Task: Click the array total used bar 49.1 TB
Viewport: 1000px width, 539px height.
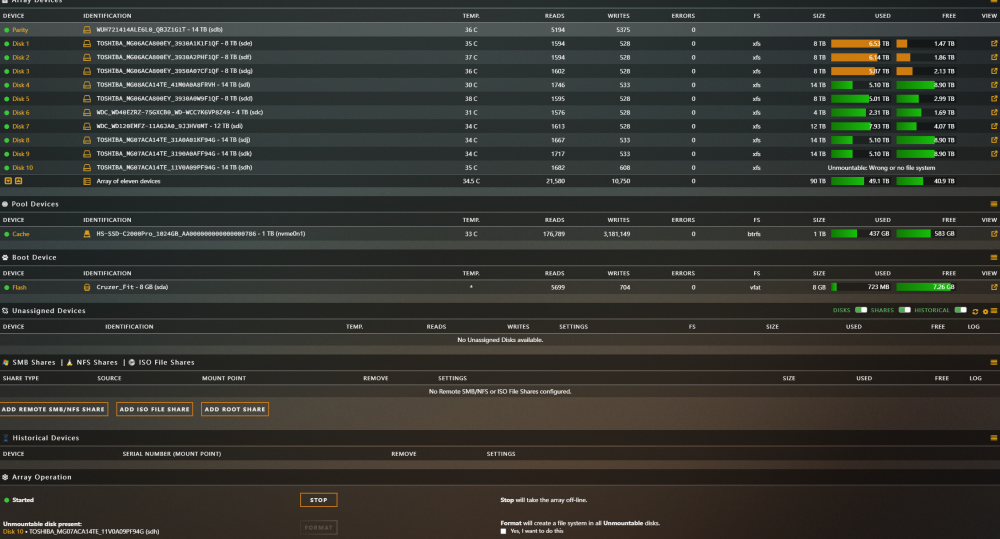Action: pos(860,181)
